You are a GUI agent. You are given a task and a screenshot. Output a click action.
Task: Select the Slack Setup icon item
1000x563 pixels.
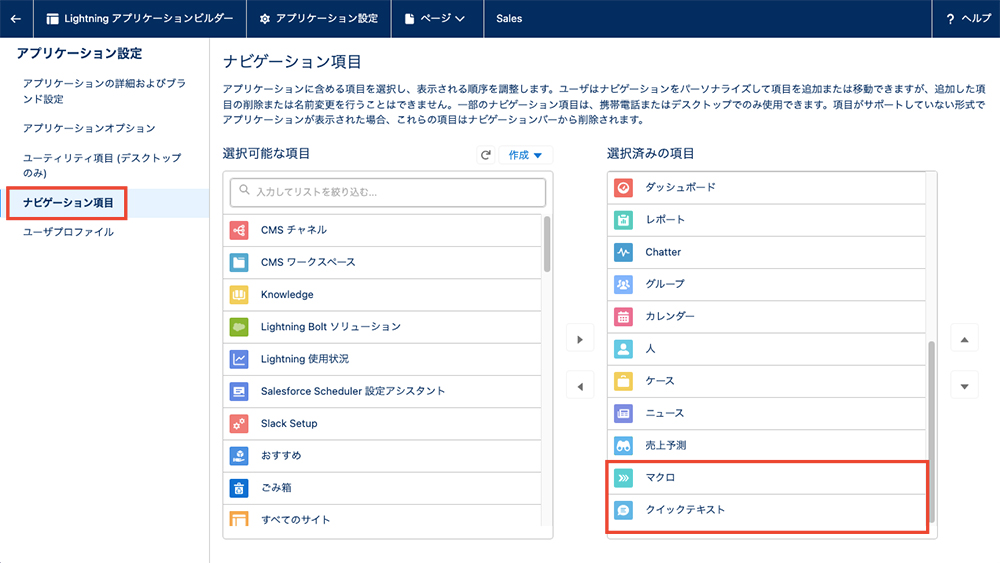coord(239,423)
